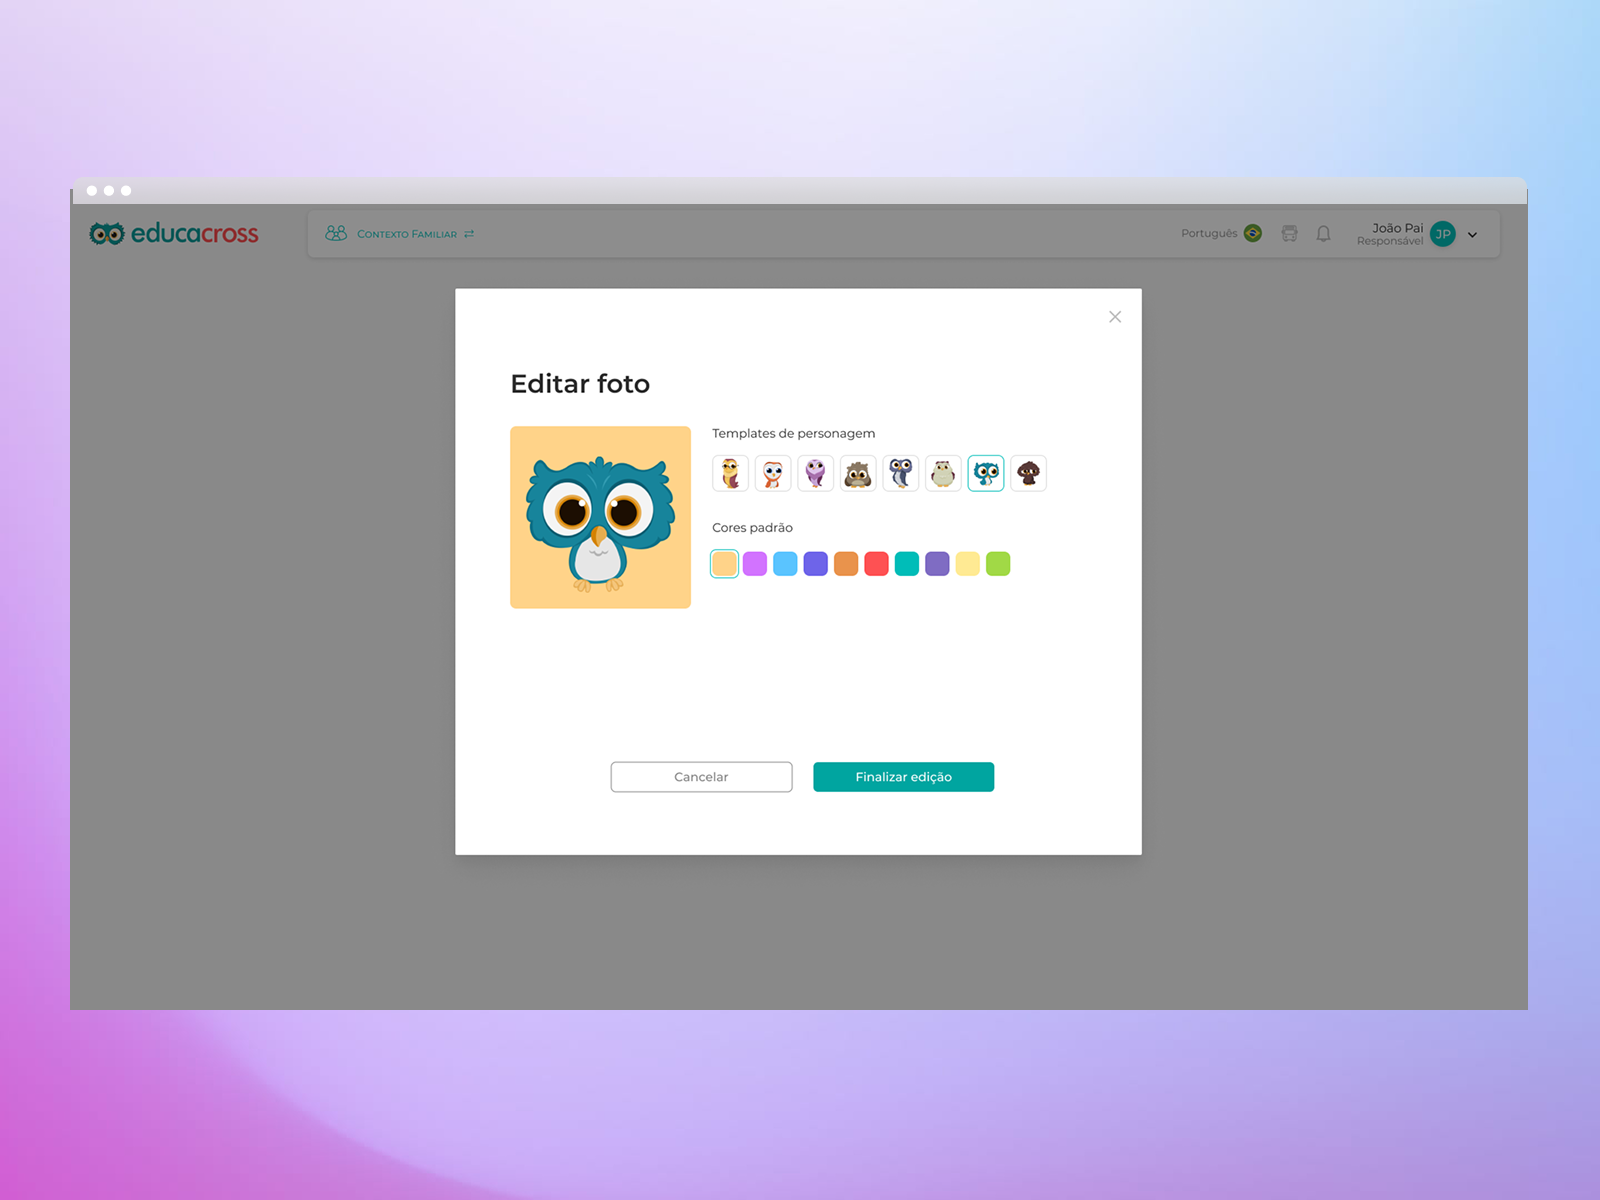
Task: Click the Cancelar button
Action: (701, 777)
